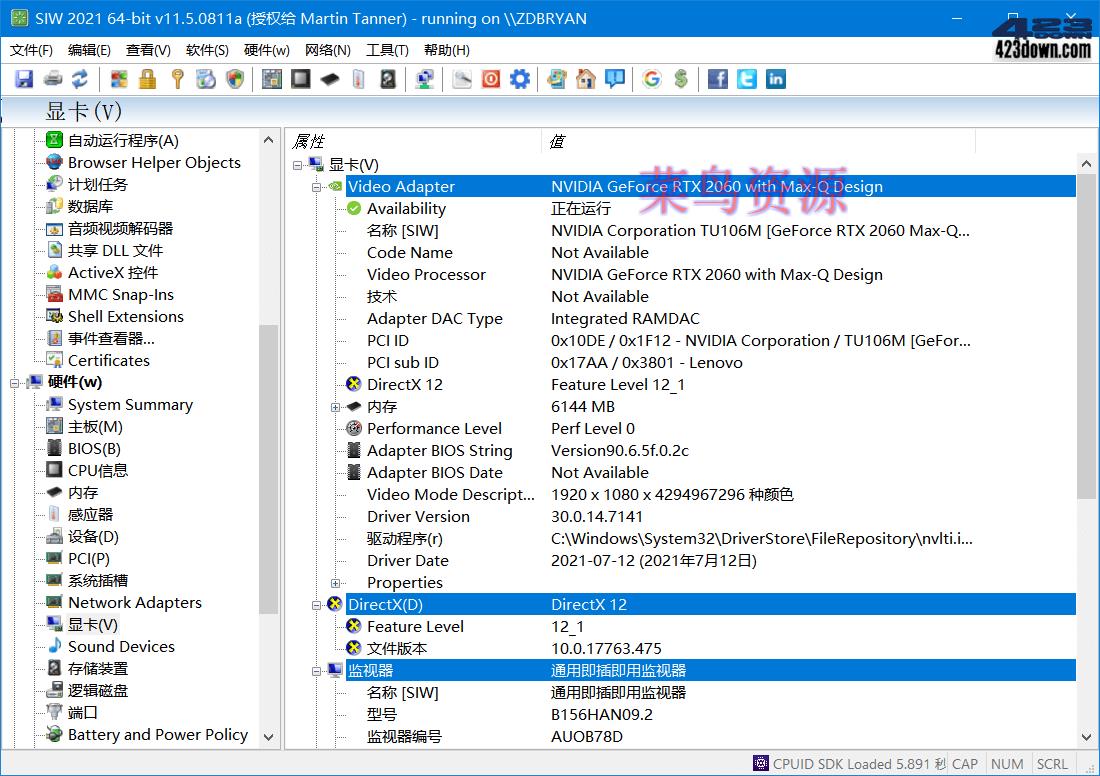The height and width of the screenshot is (776, 1100).
Task: Open the 工具(T) menu
Action: tap(388, 50)
